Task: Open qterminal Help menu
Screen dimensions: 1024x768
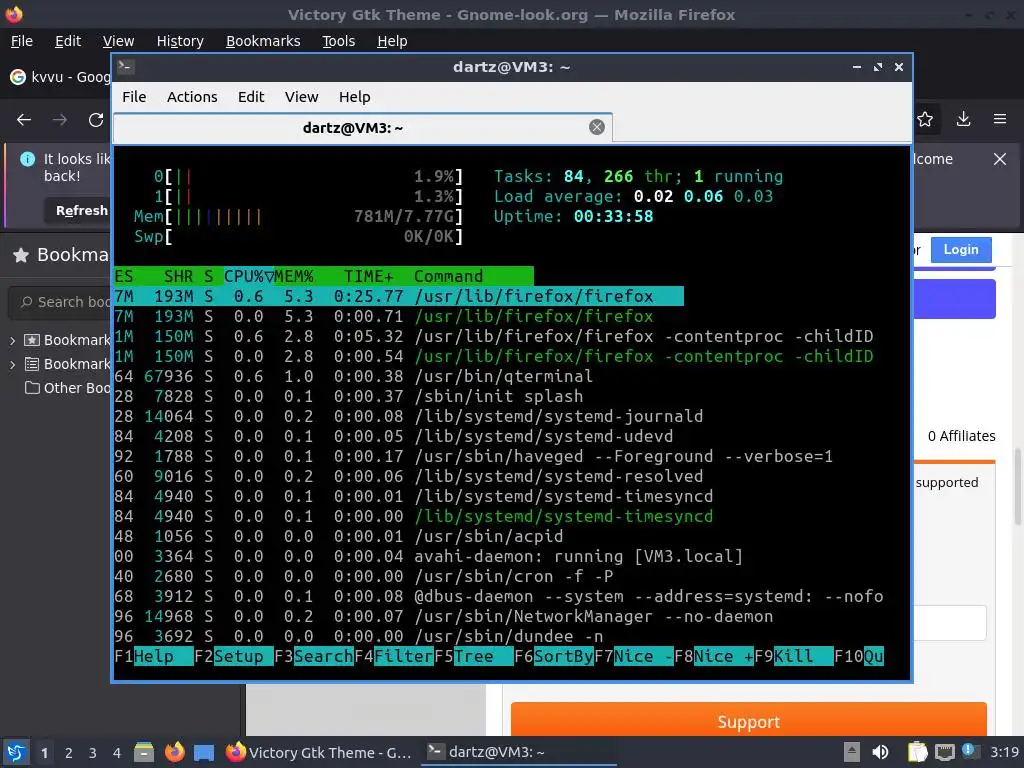Action: (x=355, y=97)
